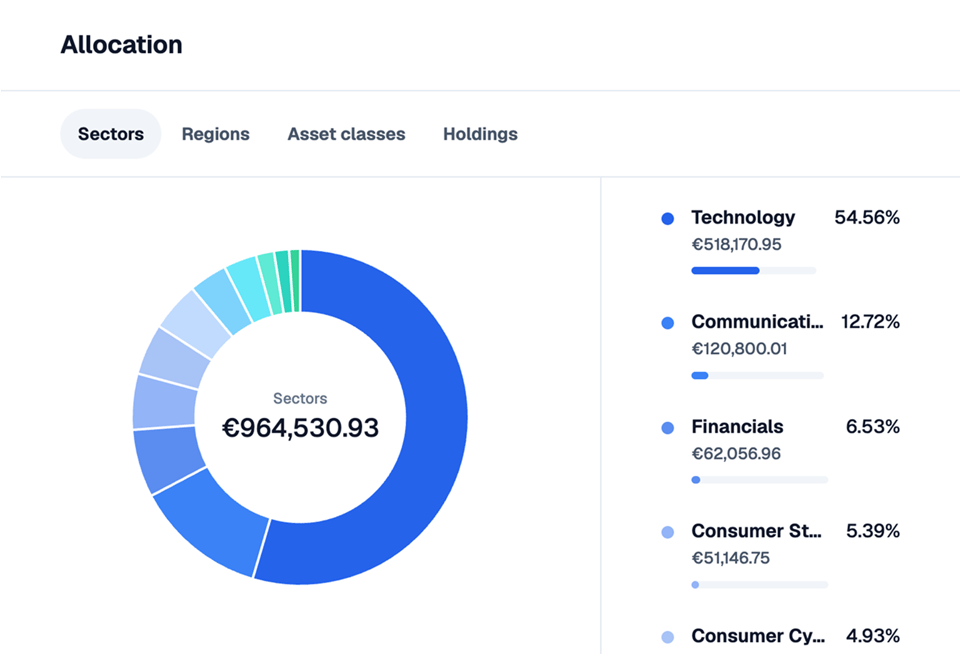Click the Technology legend dot

[x=668, y=219]
